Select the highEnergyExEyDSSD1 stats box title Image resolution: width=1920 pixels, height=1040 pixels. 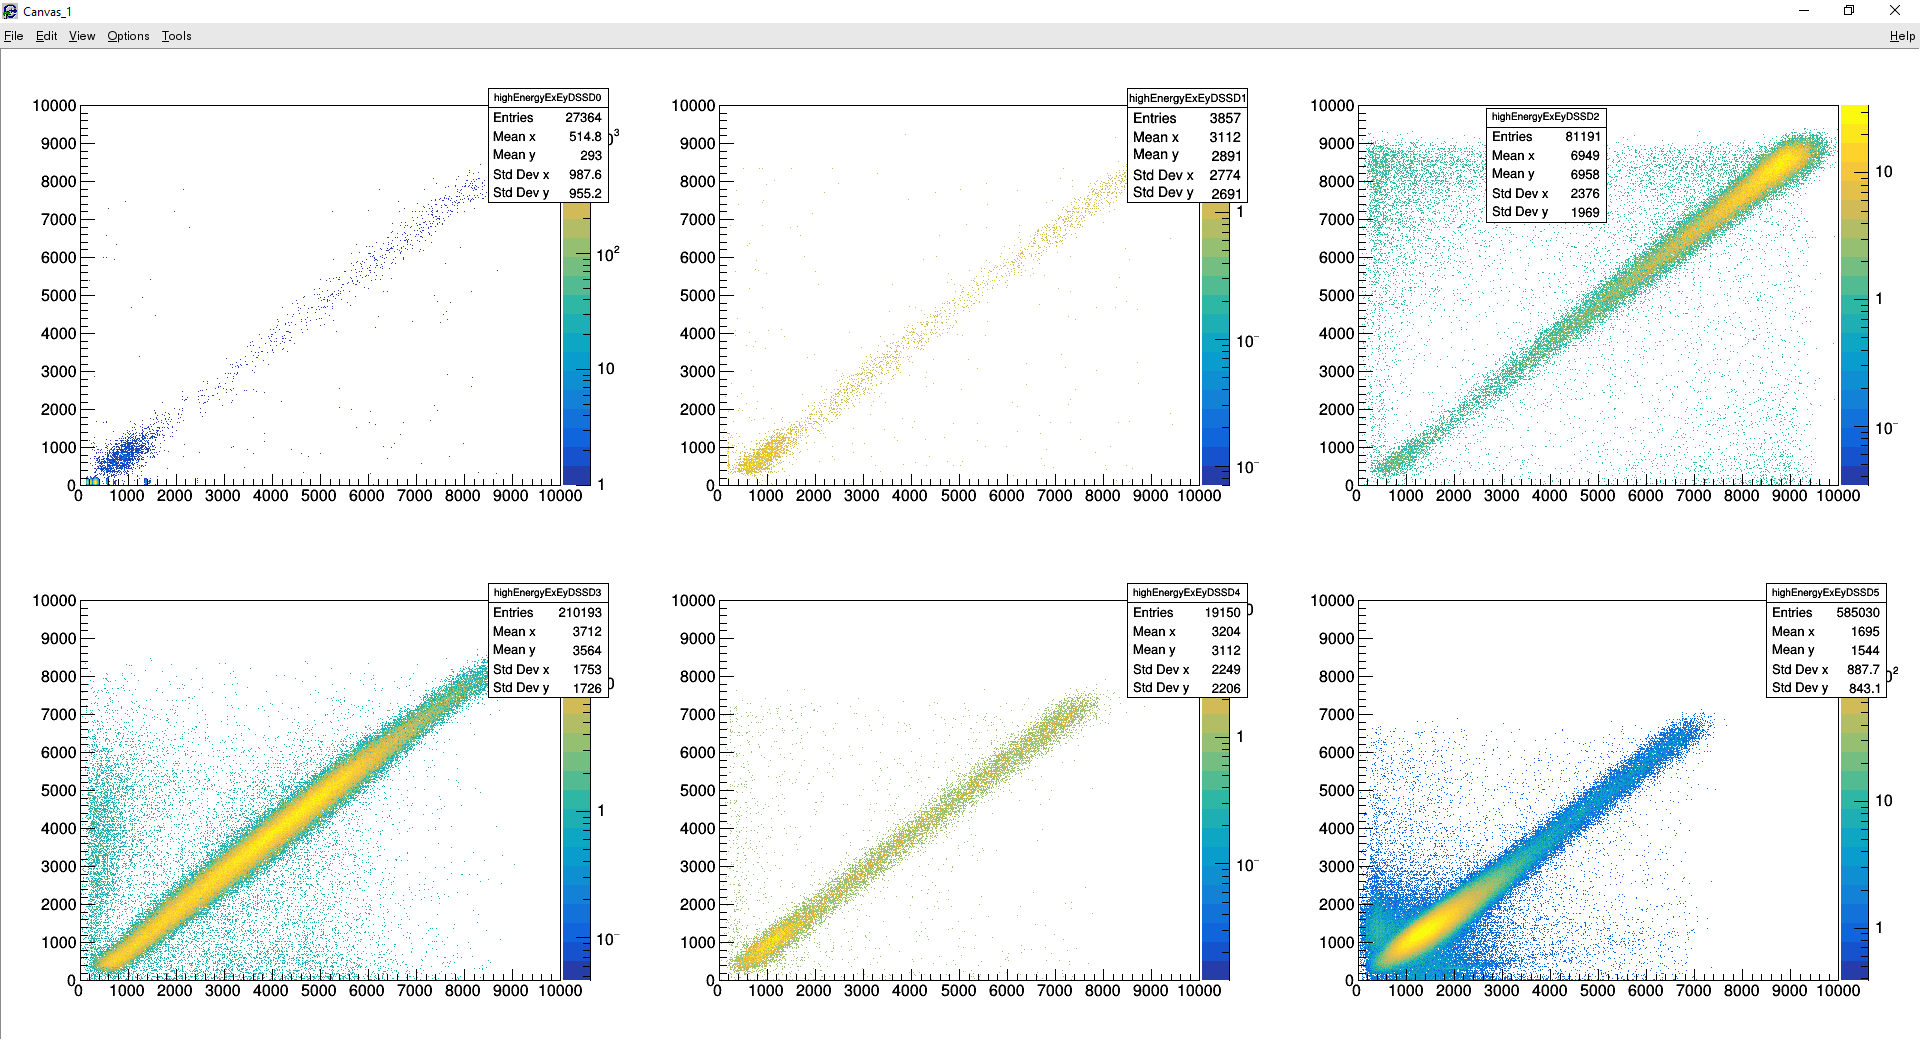[x=1187, y=98]
